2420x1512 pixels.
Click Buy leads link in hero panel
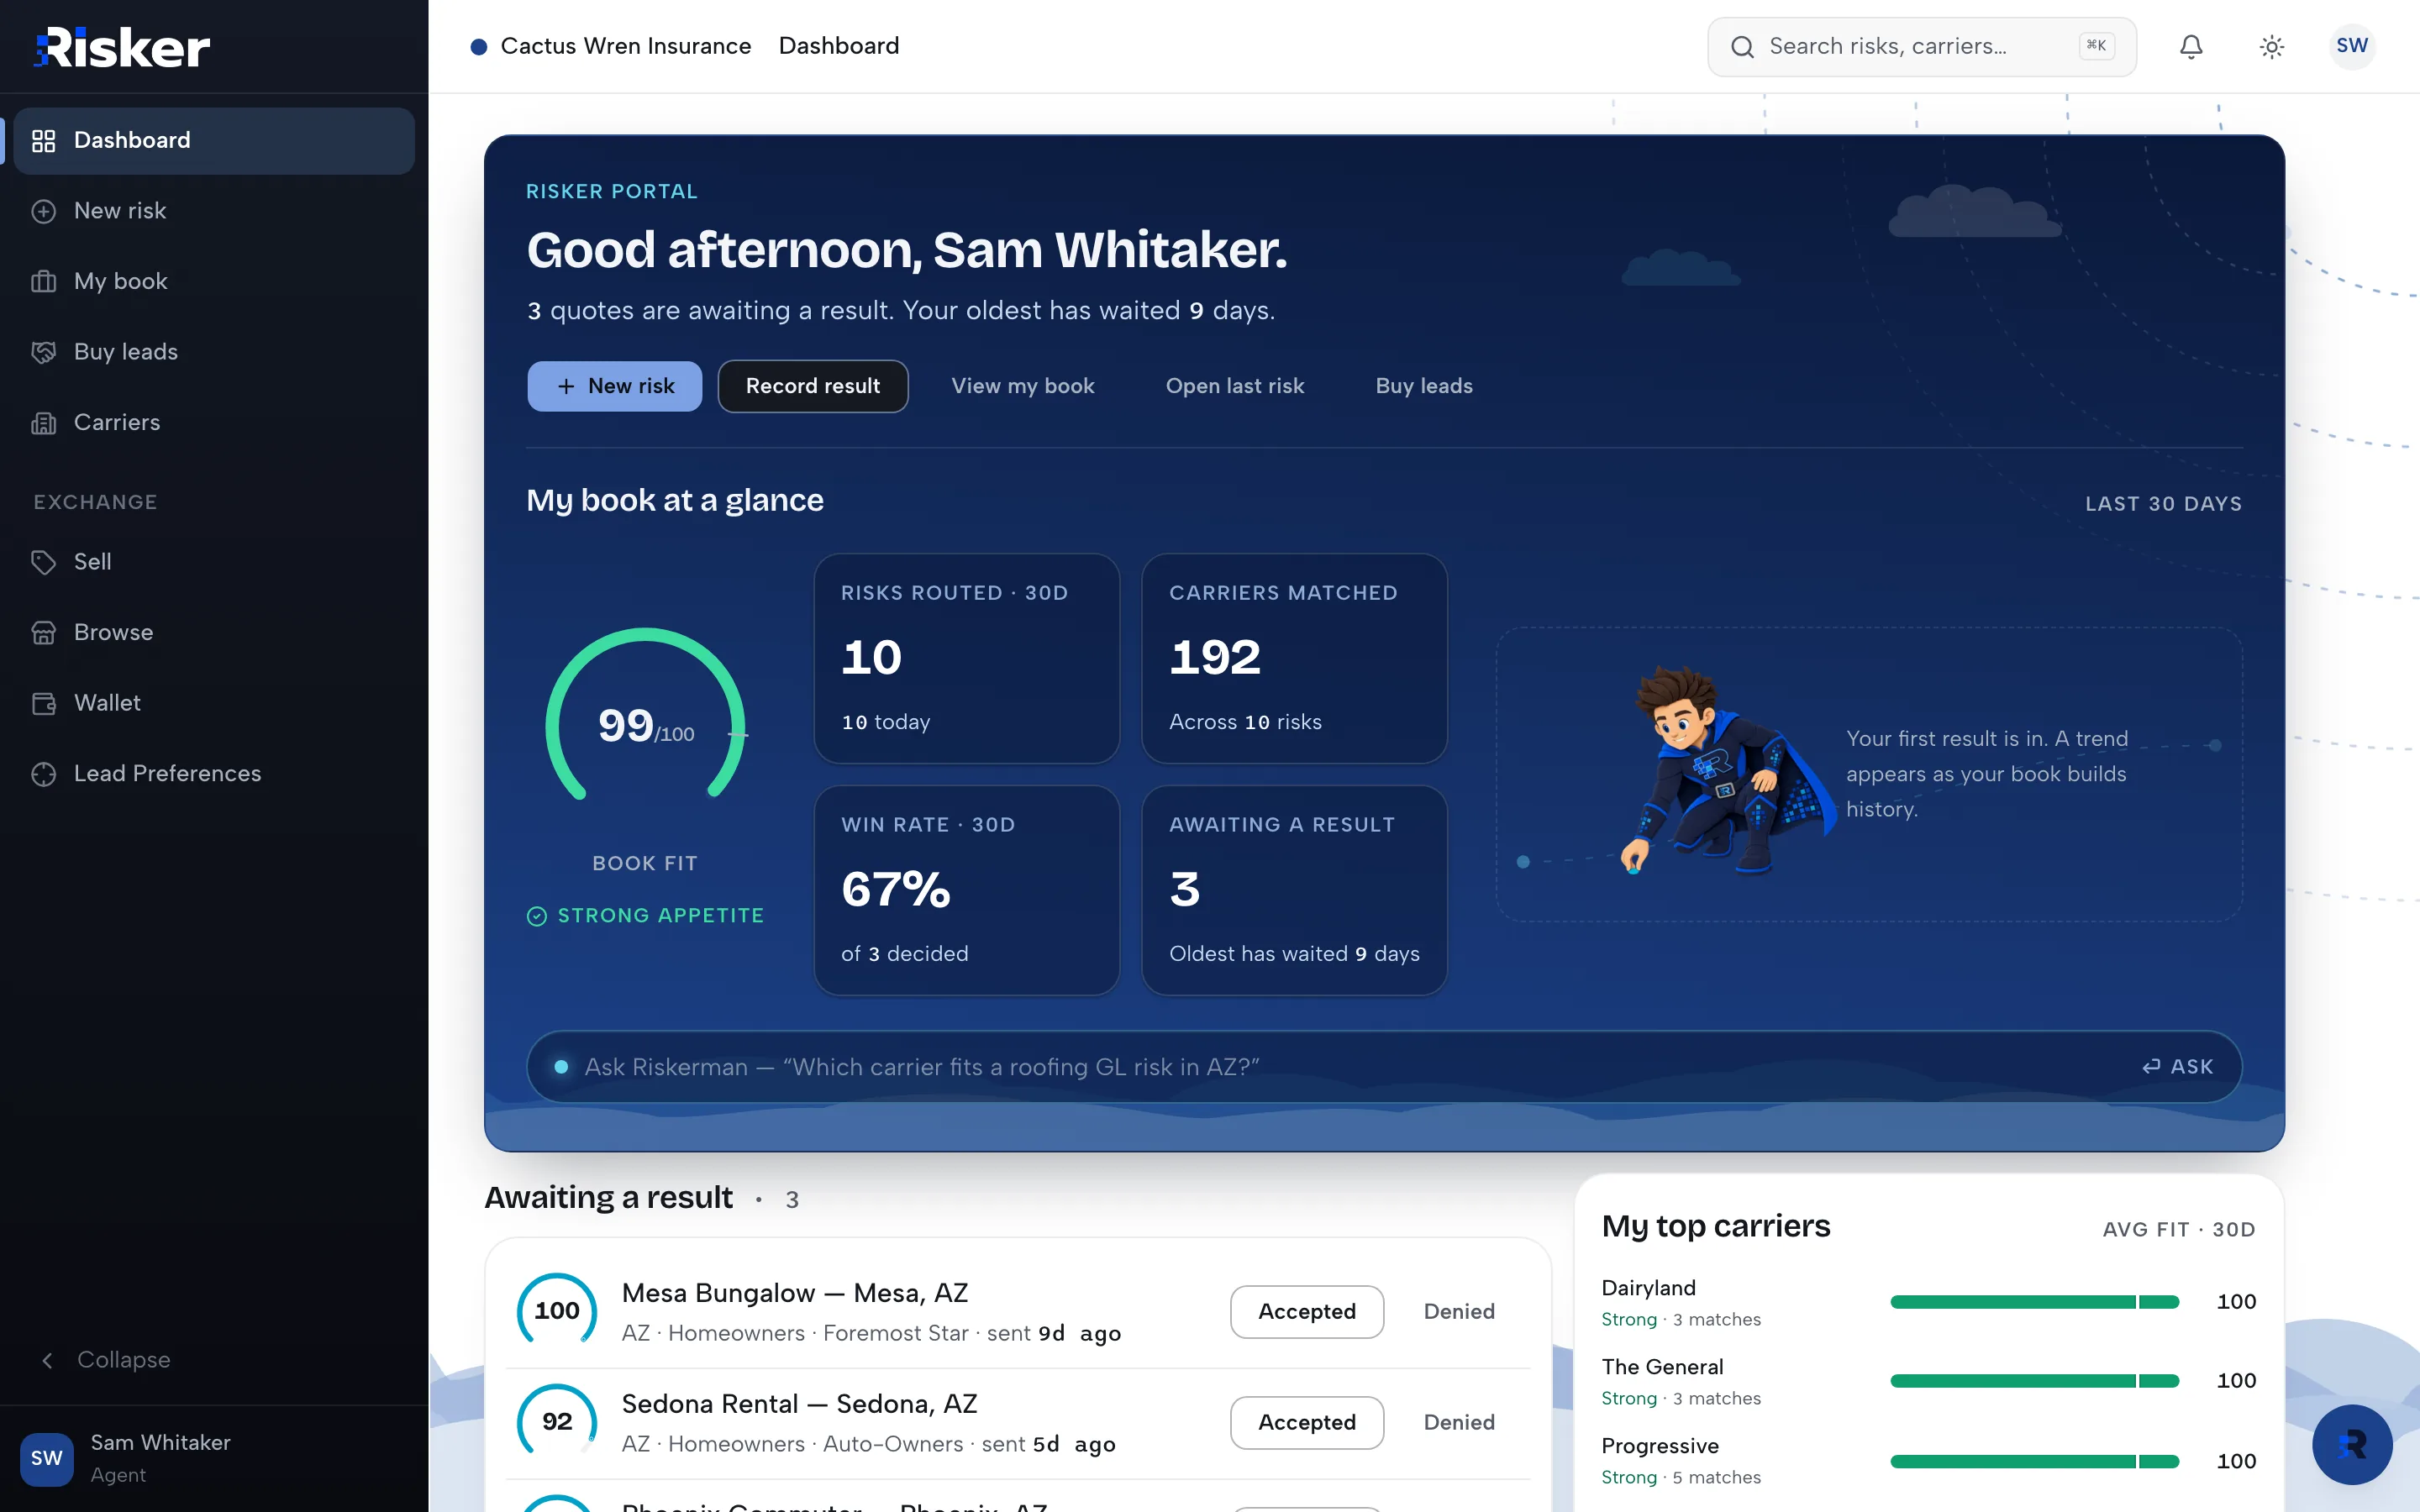(1424, 386)
